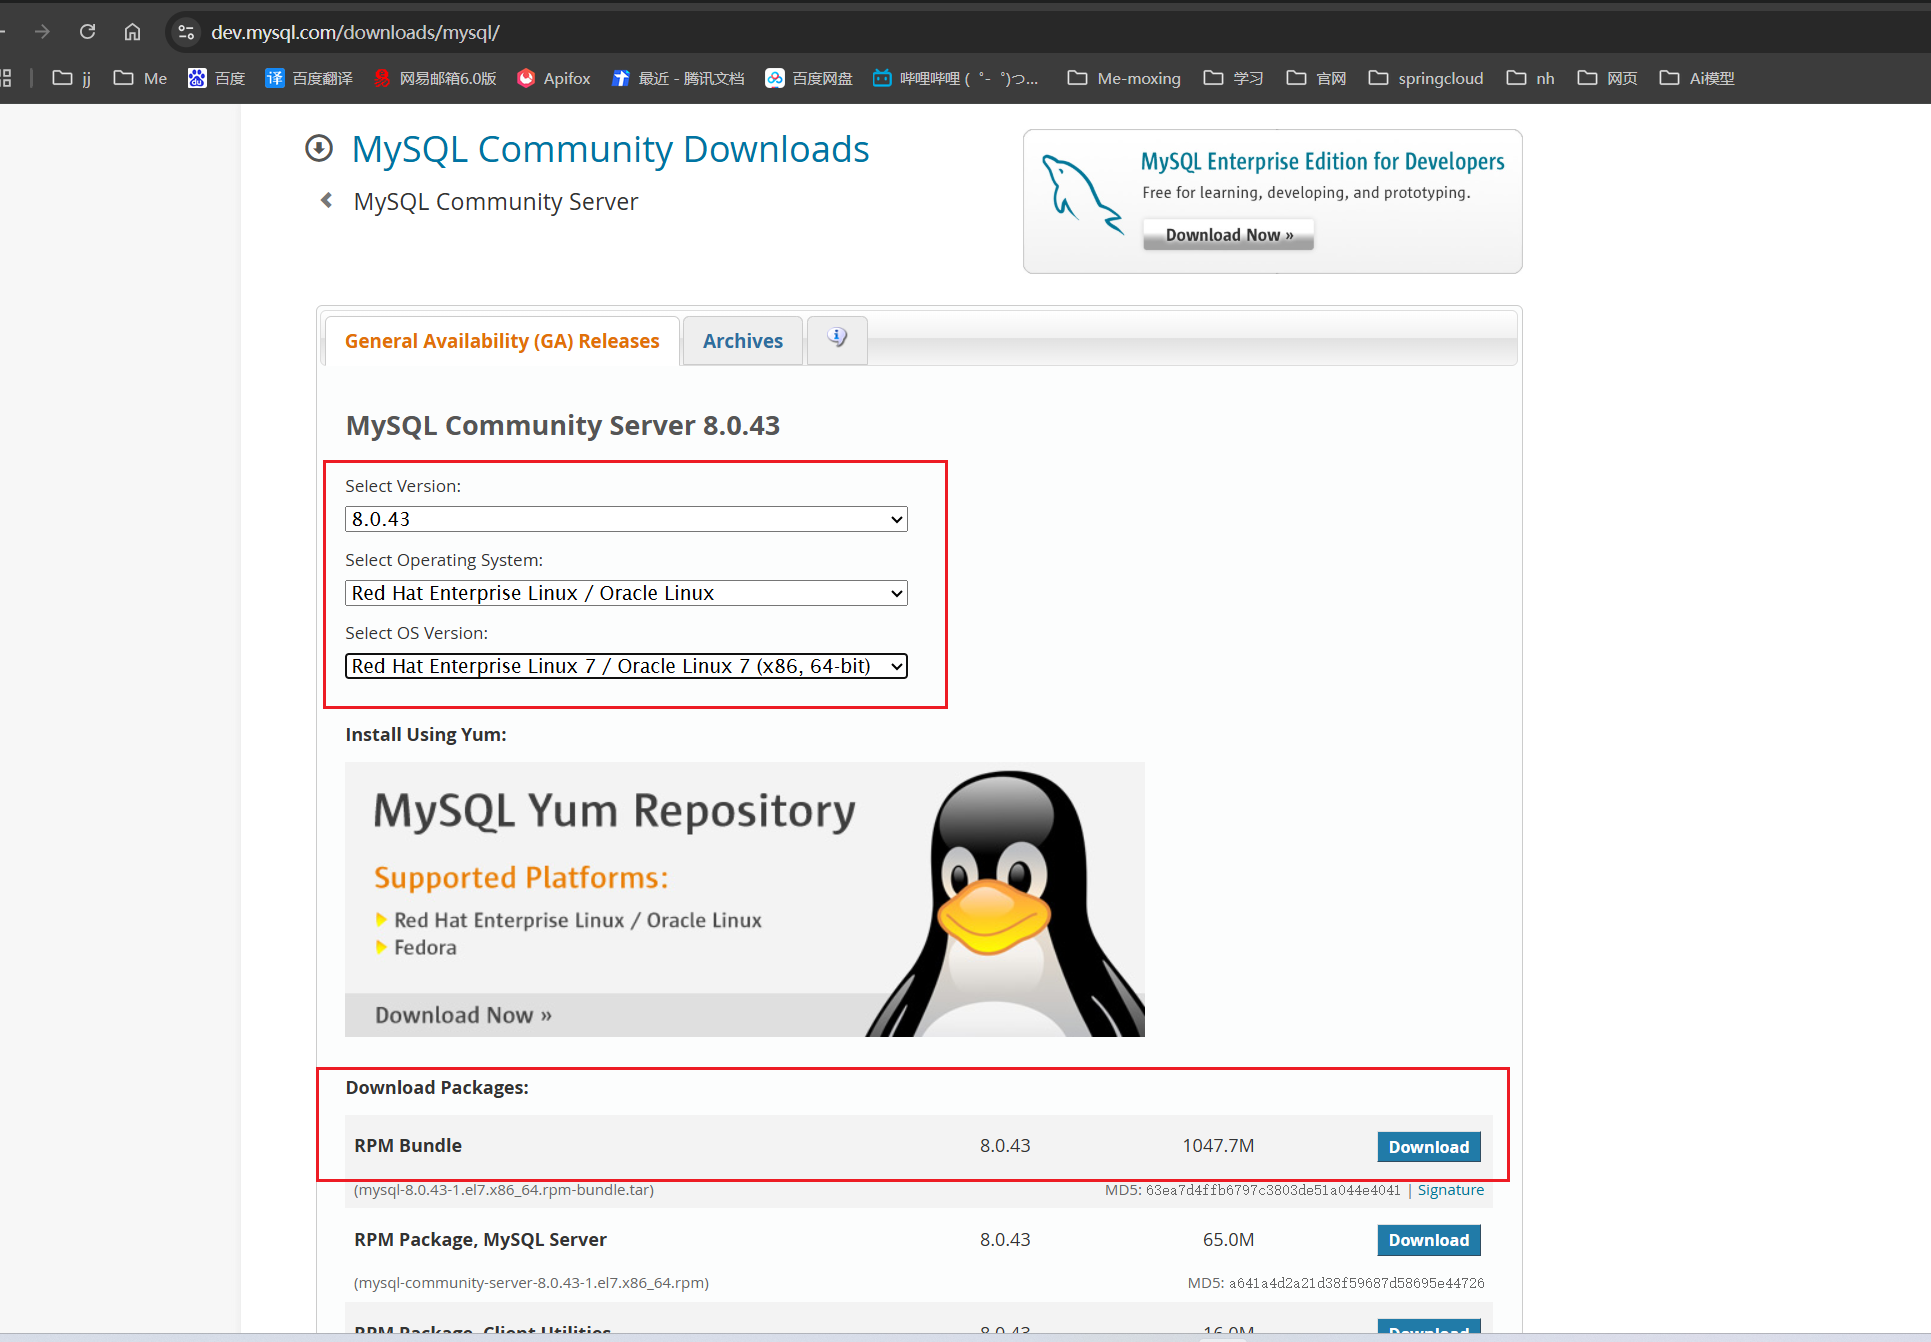The width and height of the screenshot is (1931, 1342).
Task: Download the RPM Bundle package
Action: click(x=1428, y=1146)
